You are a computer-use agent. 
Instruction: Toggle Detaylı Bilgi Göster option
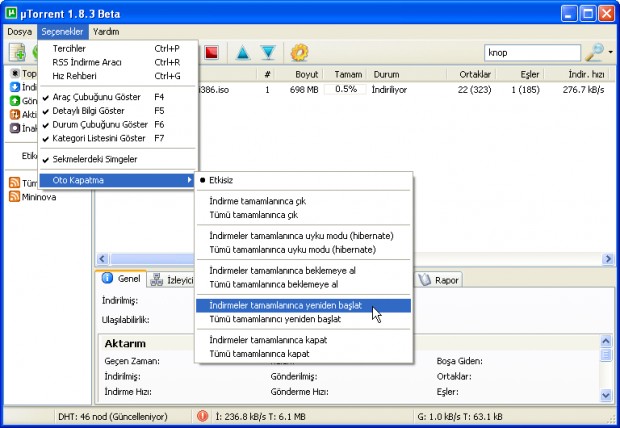coord(118,111)
